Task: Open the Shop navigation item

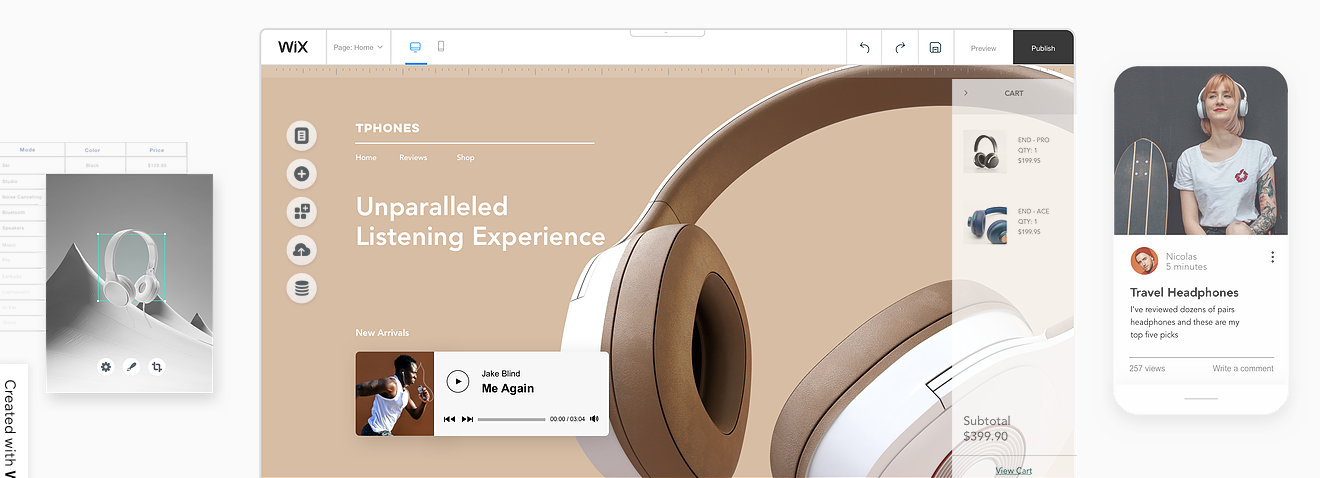Action: click(x=466, y=157)
